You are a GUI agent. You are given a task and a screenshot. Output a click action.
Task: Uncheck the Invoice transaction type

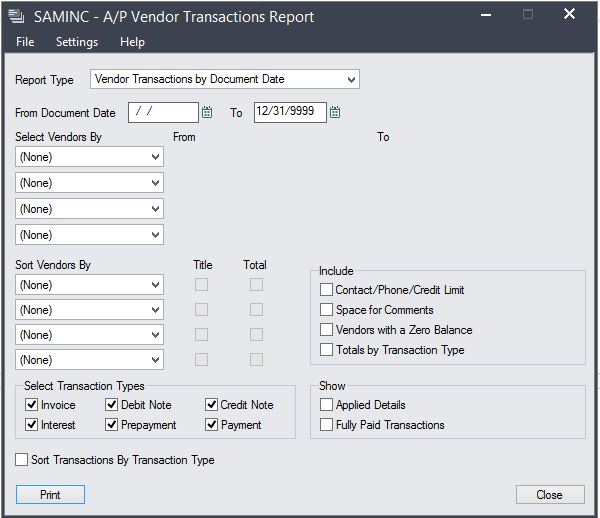point(31,404)
